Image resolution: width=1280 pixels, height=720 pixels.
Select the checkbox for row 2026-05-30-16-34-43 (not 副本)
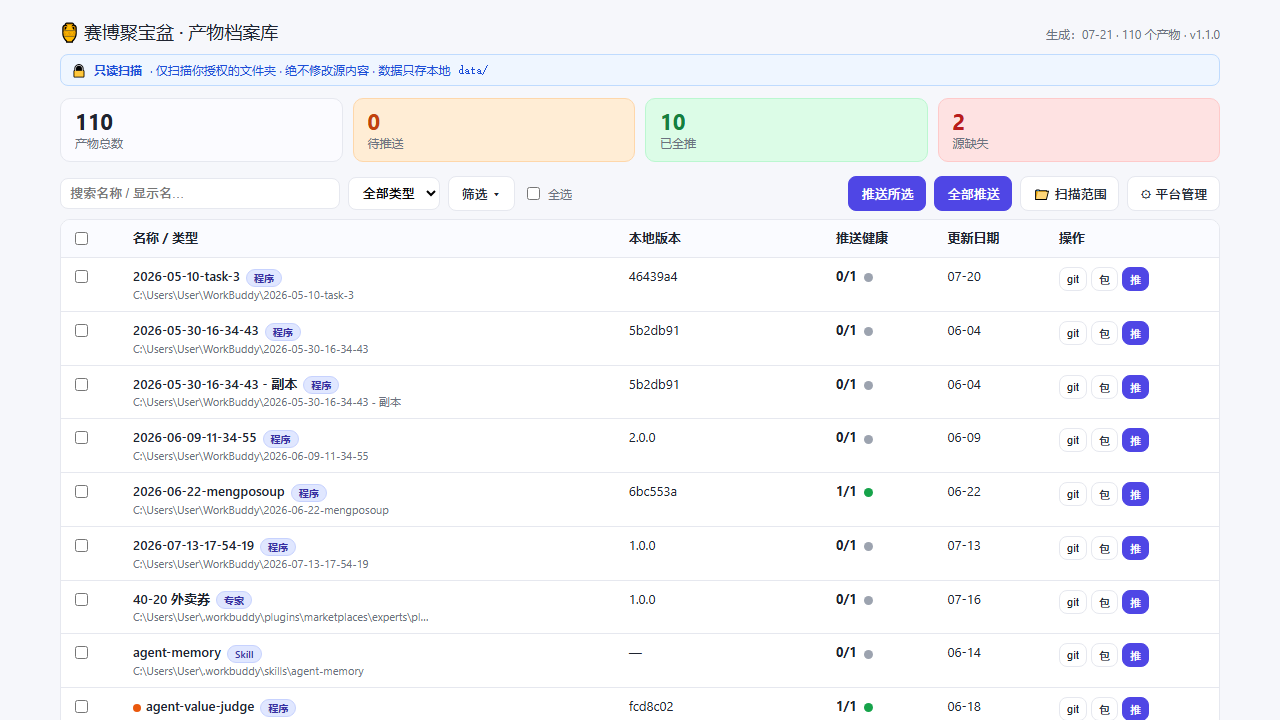[82, 330]
